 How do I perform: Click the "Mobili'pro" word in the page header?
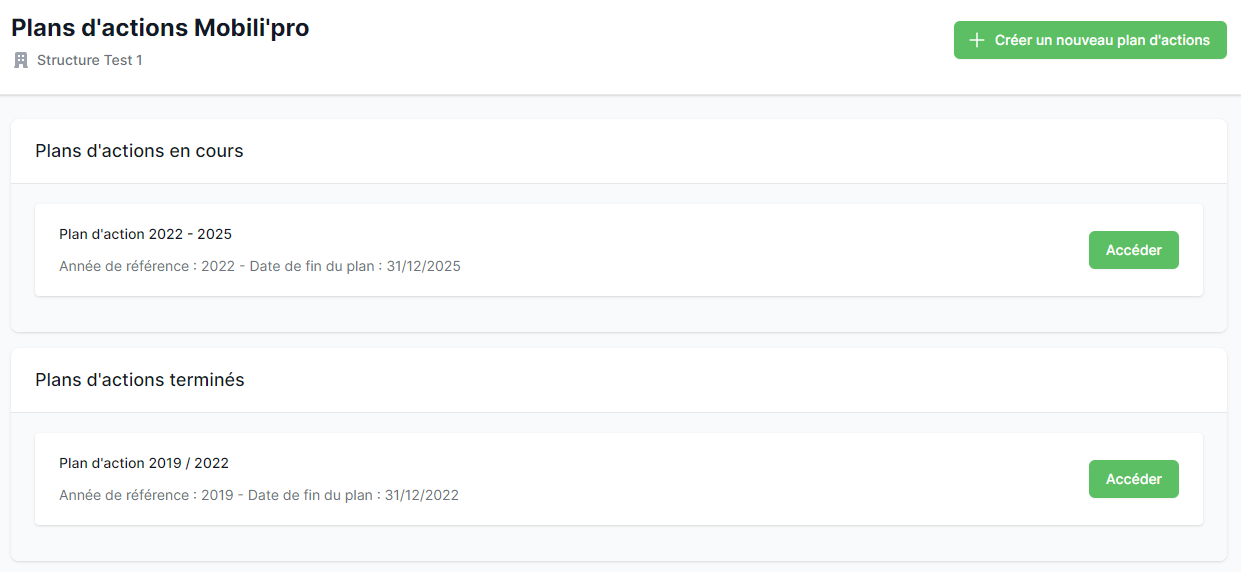click(x=251, y=28)
